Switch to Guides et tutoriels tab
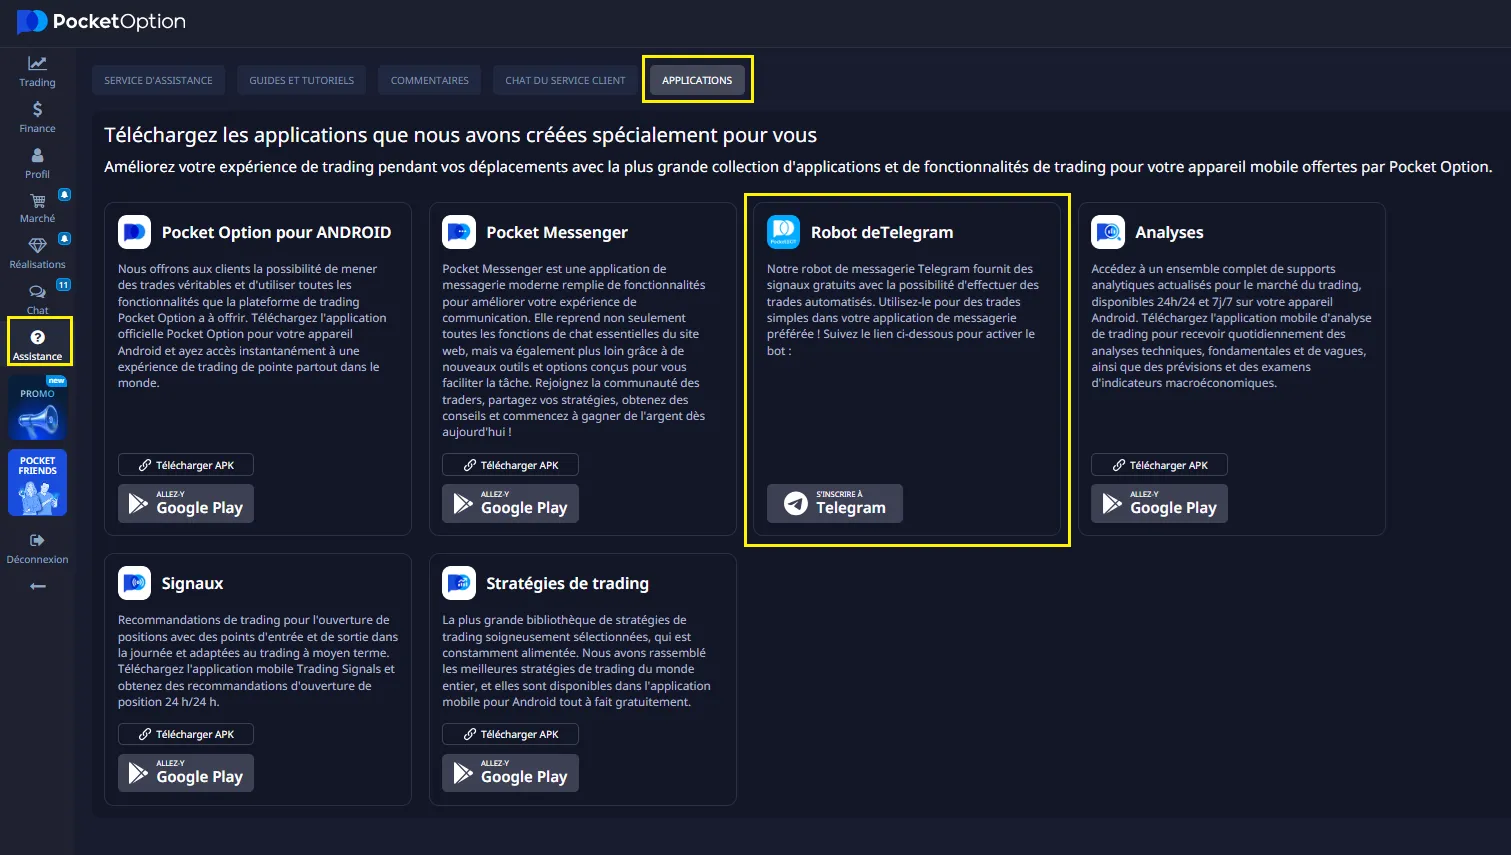Screen dimensions: 1511x855 tap(302, 80)
